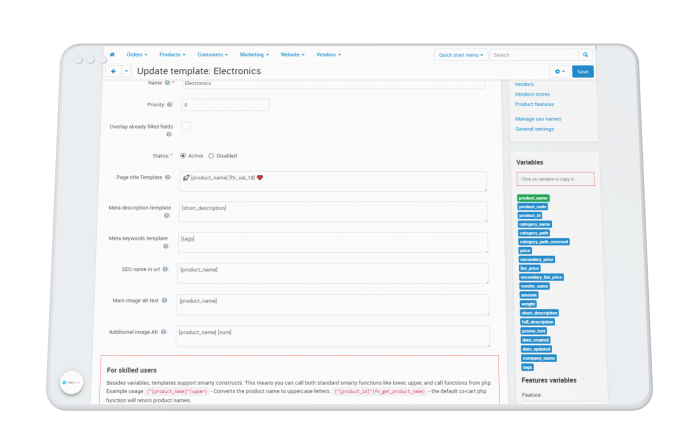Open the Customers menu
Screen dimensions: 700x445
pyautogui.click(x=212, y=54)
